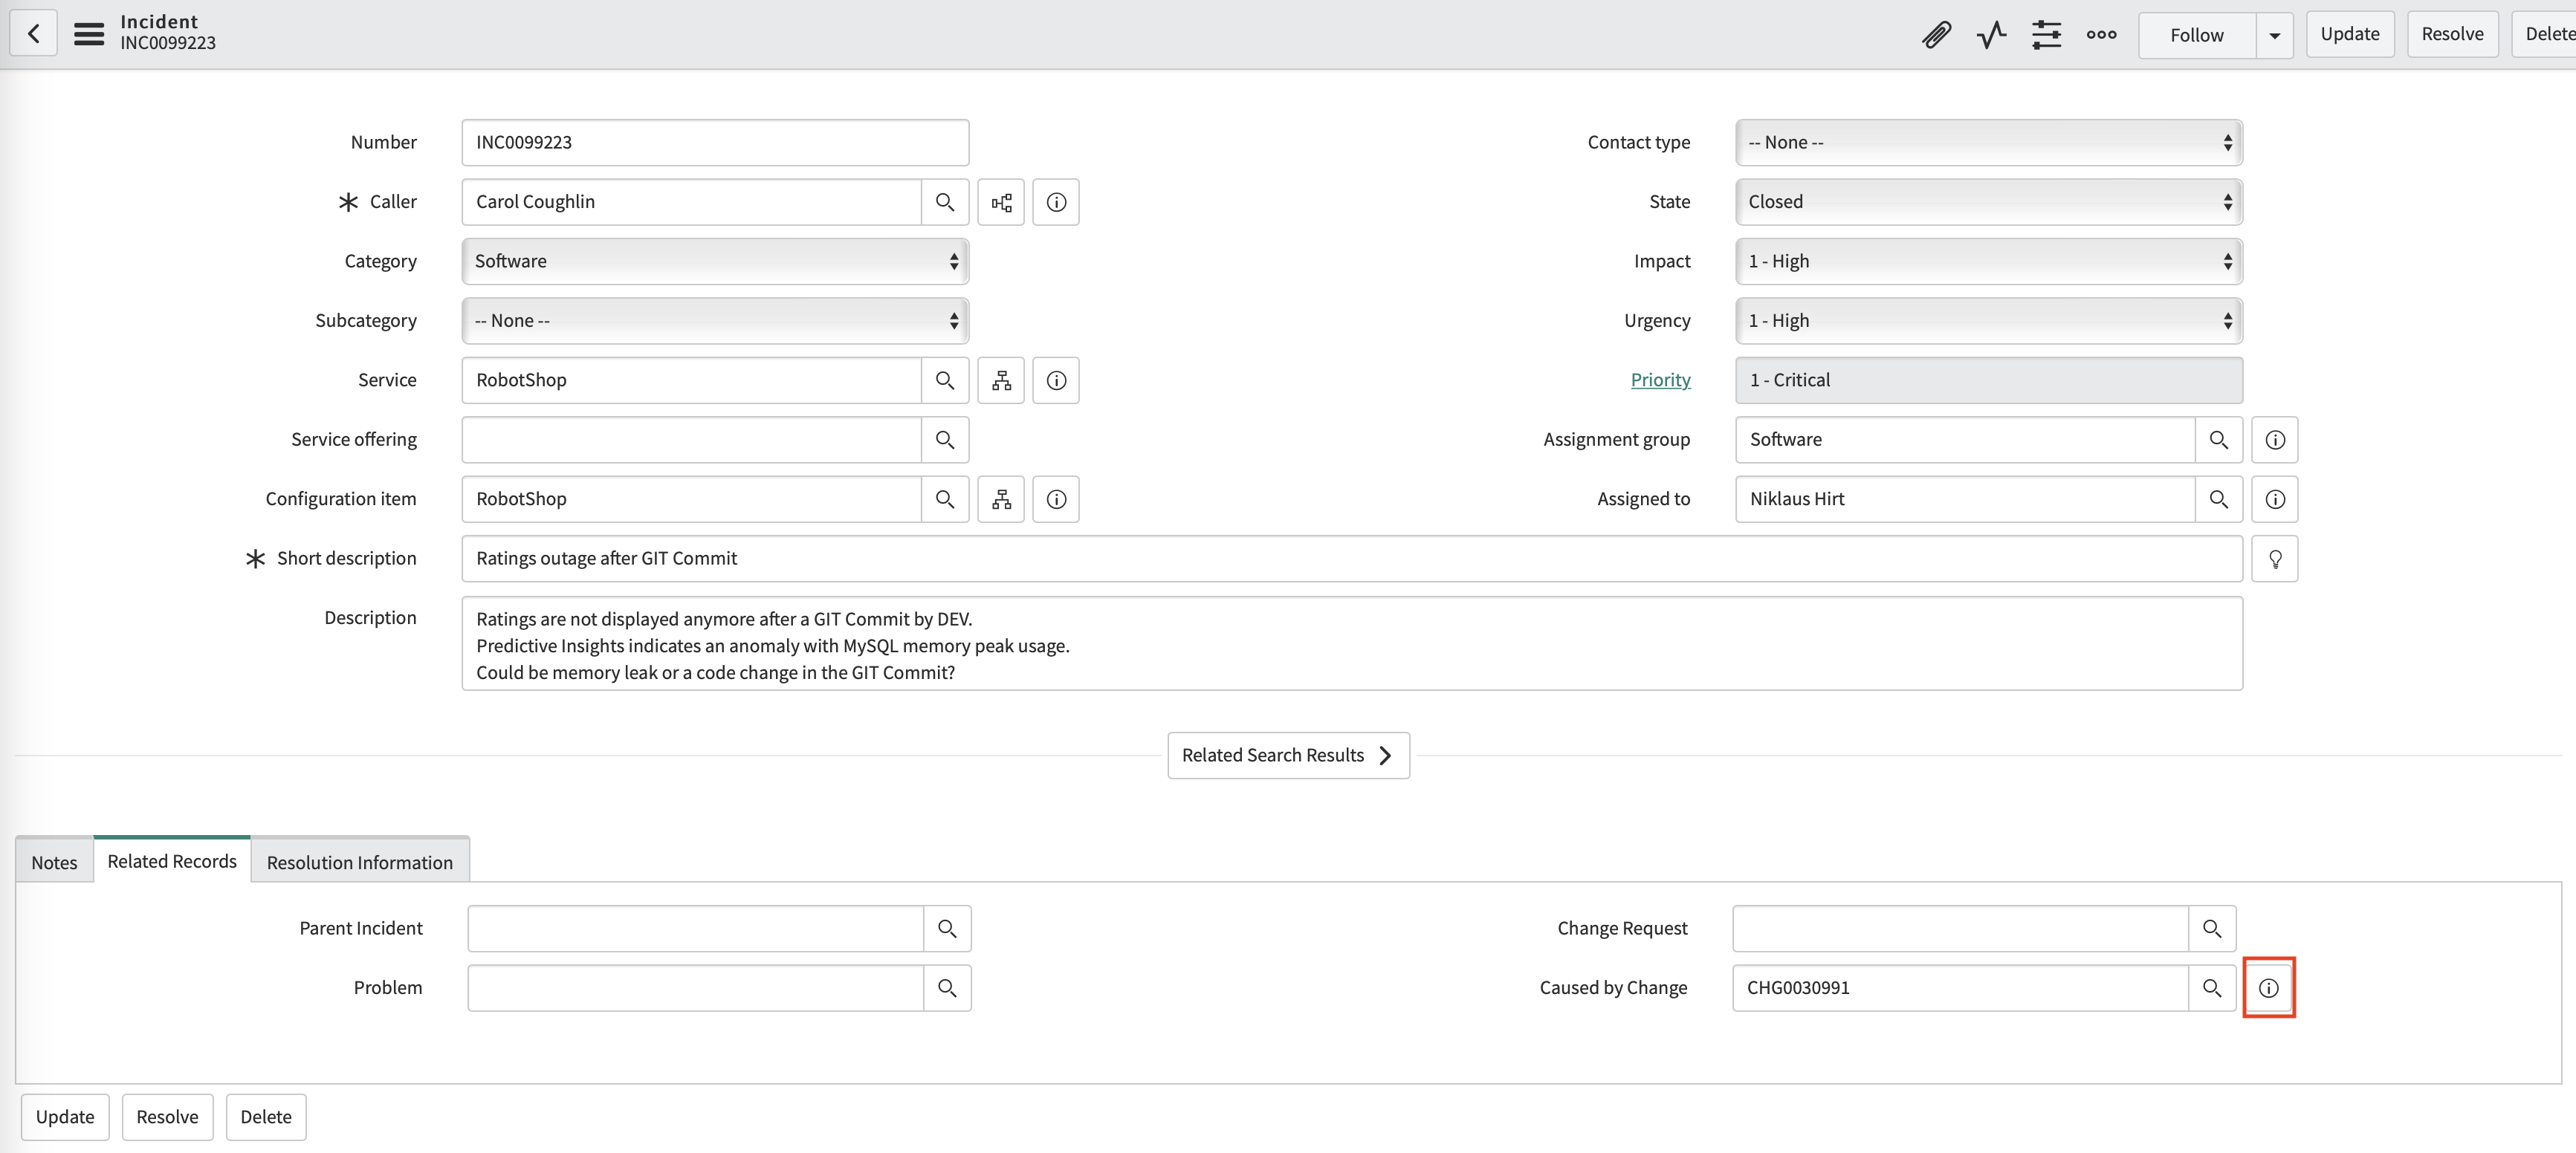Open the activity stream pulse icon
The height and width of the screenshot is (1153, 2576).
pyautogui.click(x=1991, y=35)
